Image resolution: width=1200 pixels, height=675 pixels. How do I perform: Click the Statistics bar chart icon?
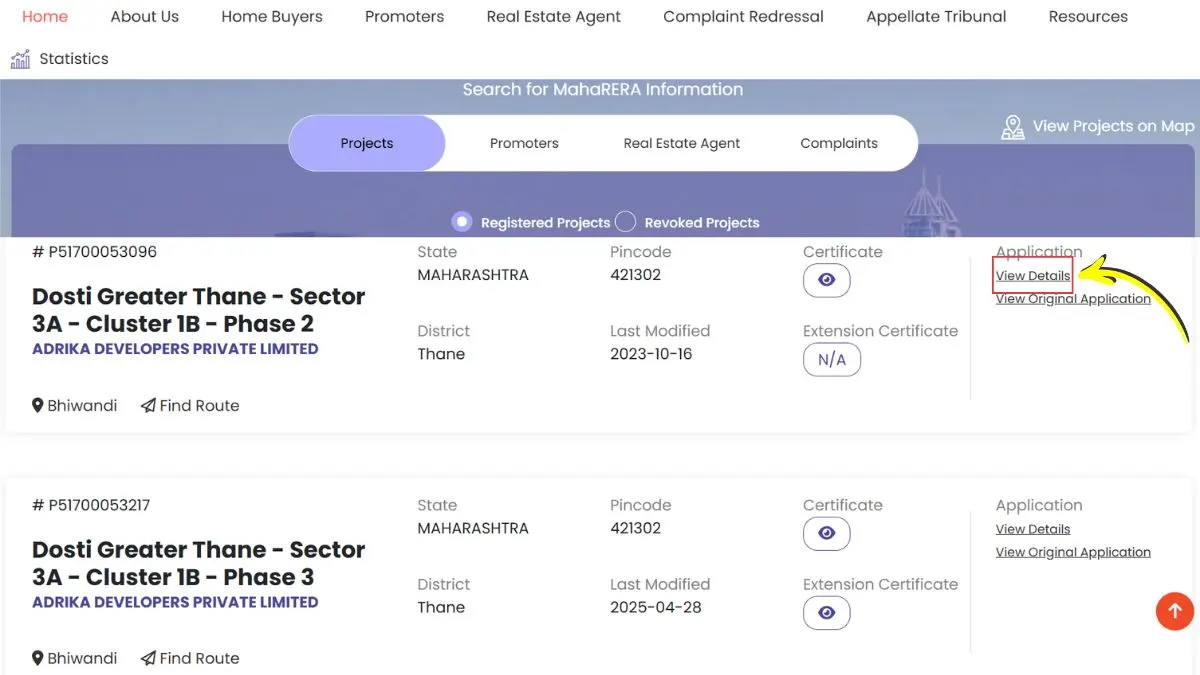20,59
